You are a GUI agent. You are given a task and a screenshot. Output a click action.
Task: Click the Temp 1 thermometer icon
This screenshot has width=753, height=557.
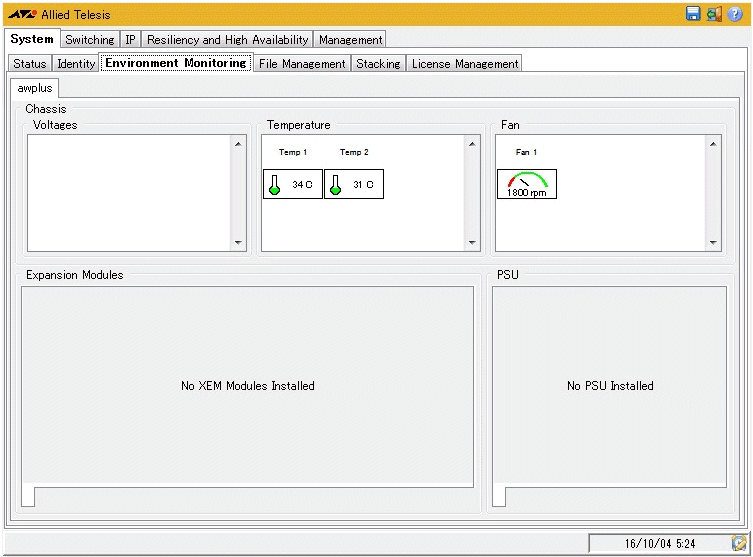(274, 184)
